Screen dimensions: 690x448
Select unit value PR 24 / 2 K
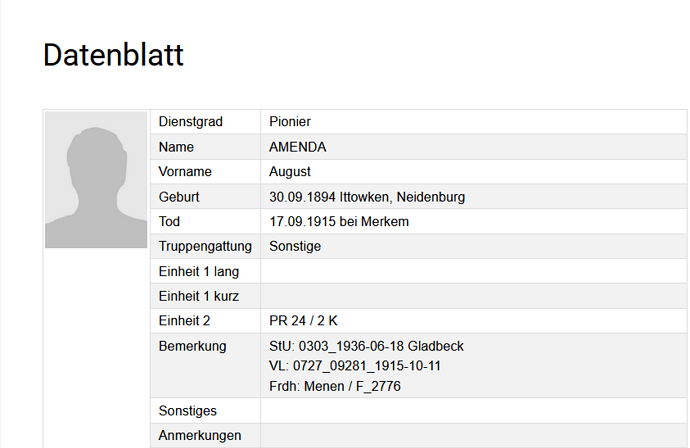pyautogui.click(x=303, y=321)
